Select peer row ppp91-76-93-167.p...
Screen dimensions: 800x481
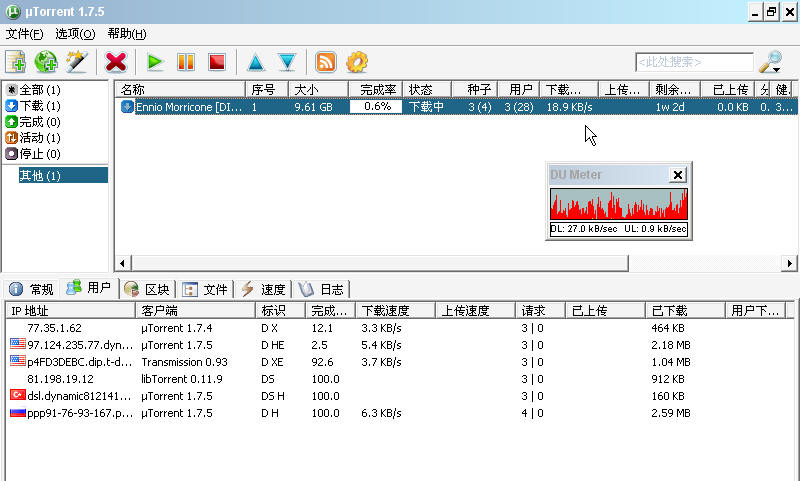coord(400,413)
